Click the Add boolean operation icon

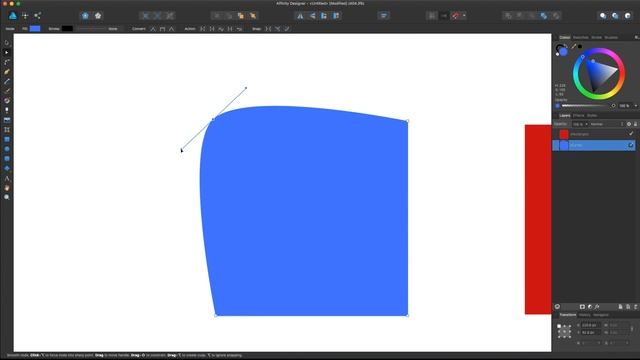508,16
